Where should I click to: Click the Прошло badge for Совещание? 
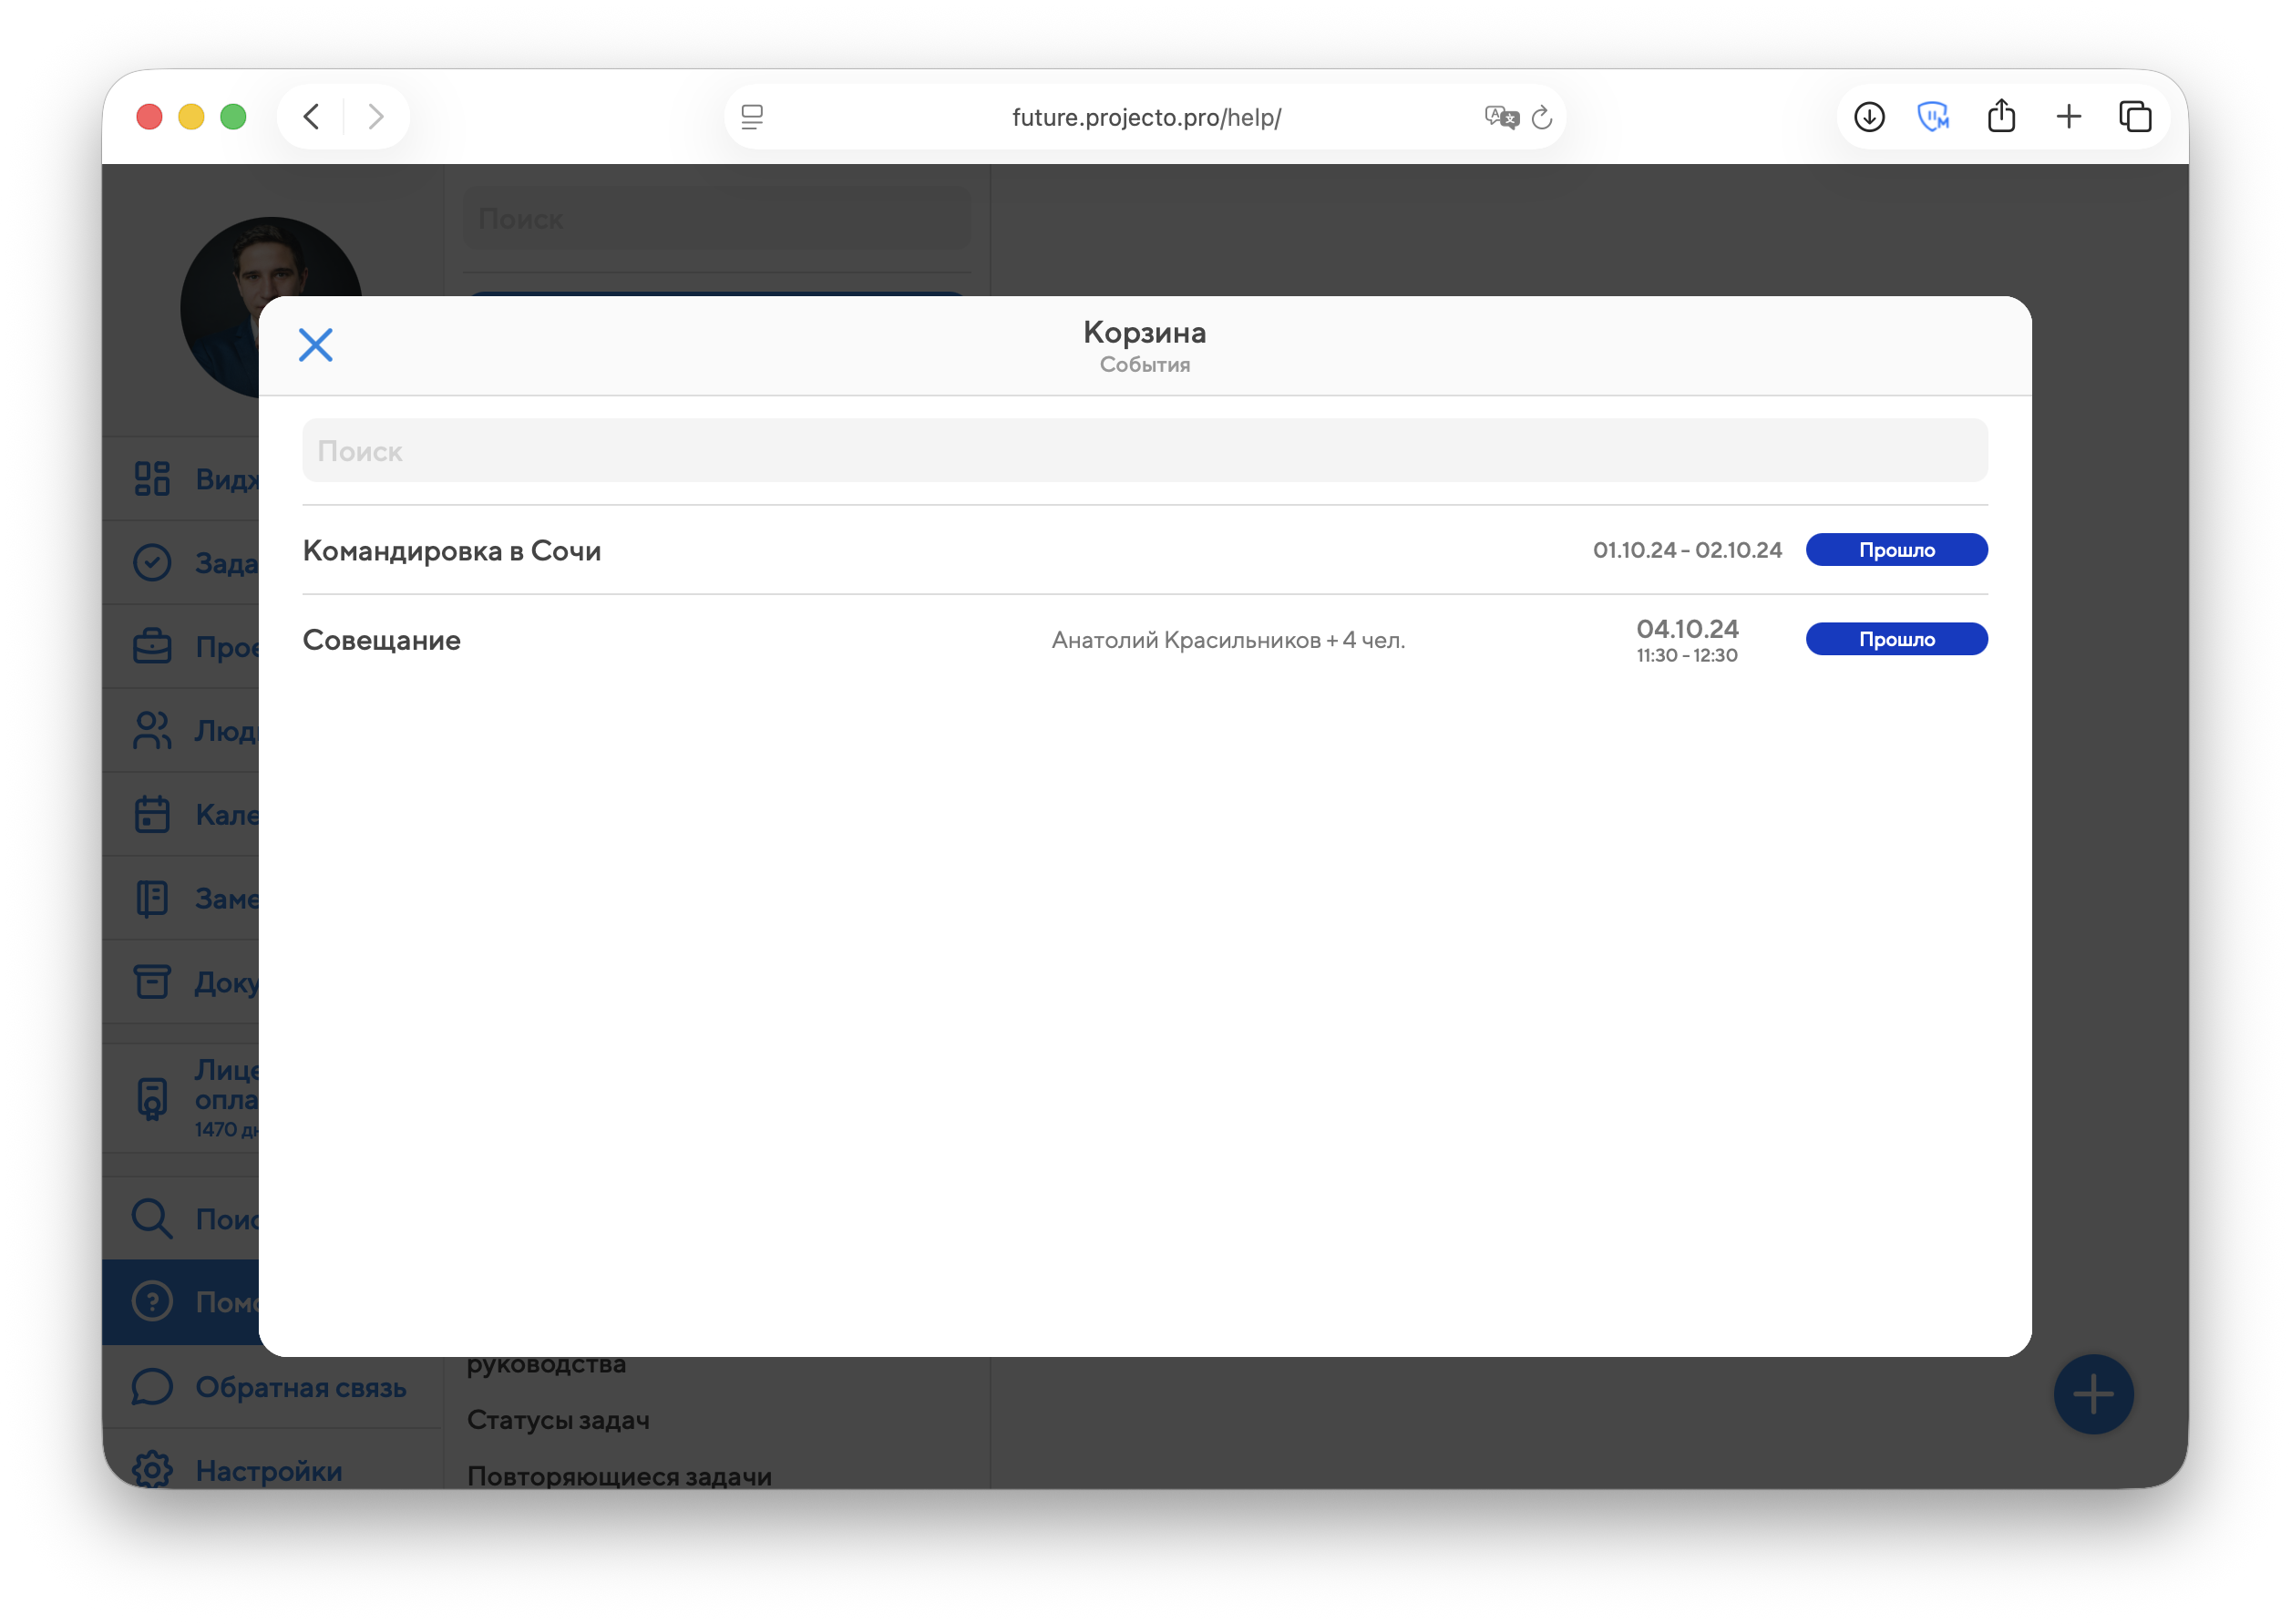[1895, 639]
